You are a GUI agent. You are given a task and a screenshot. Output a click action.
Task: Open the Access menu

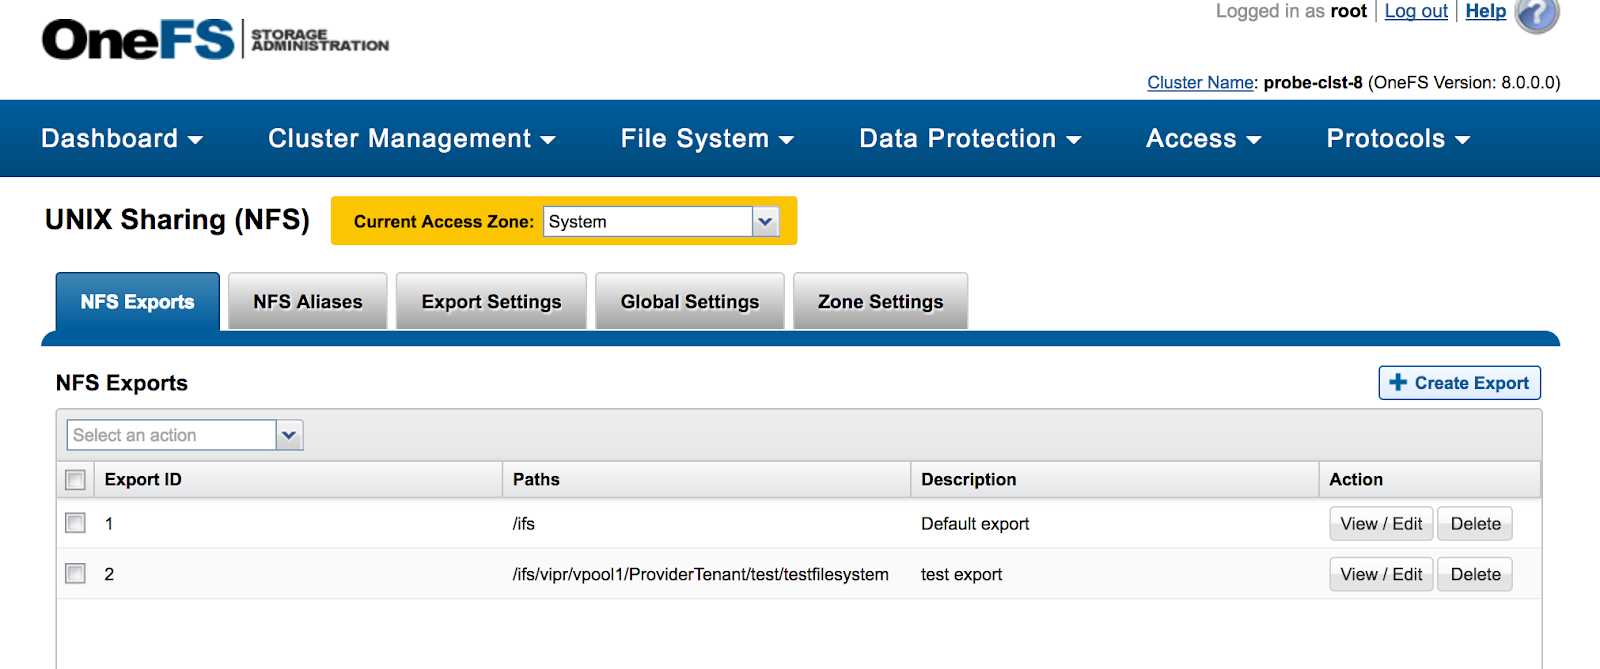click(x=1203, y=139)
